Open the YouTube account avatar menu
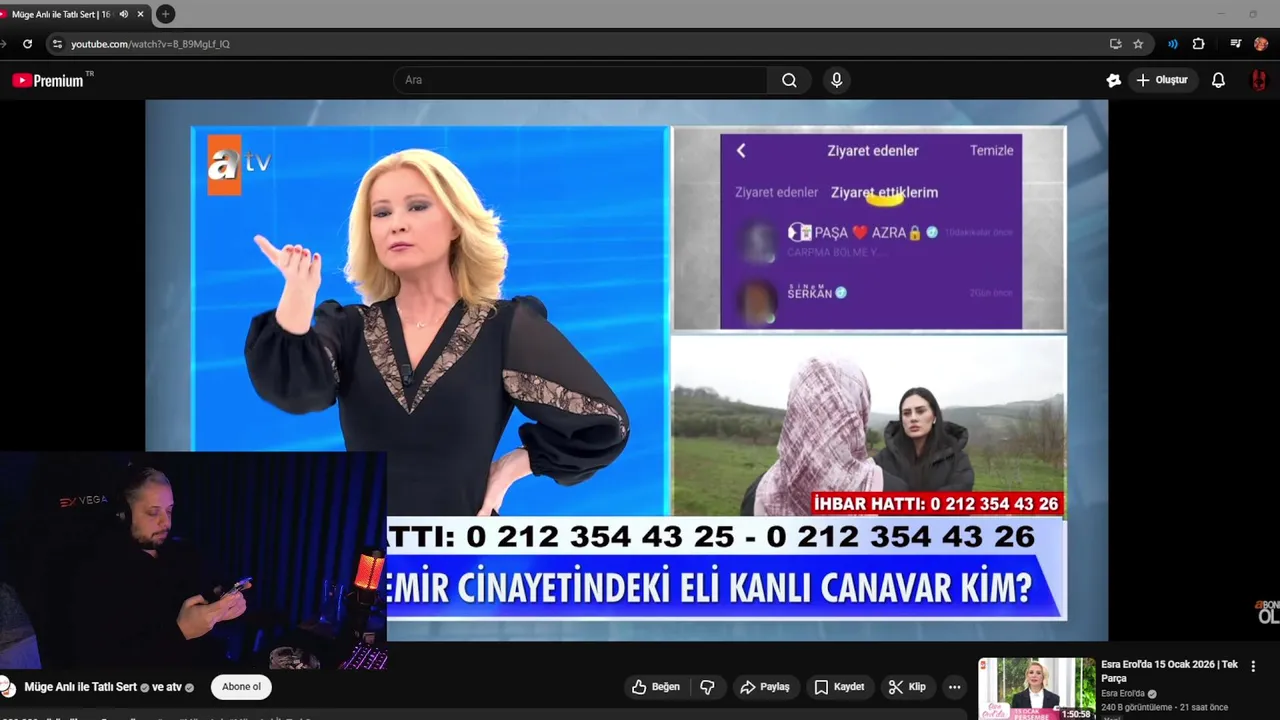Screen dimensions: 1280x720 1259,80
